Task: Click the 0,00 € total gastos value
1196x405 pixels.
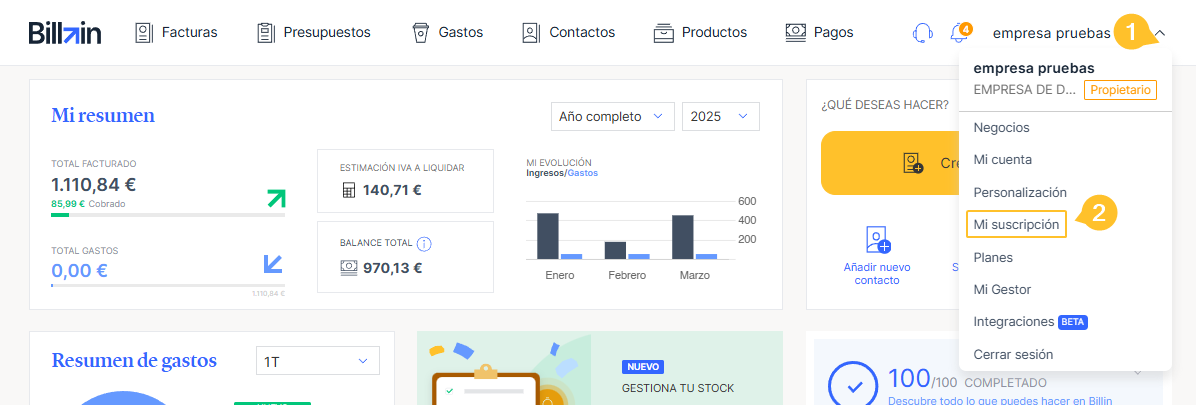Action: coord(79,271)
